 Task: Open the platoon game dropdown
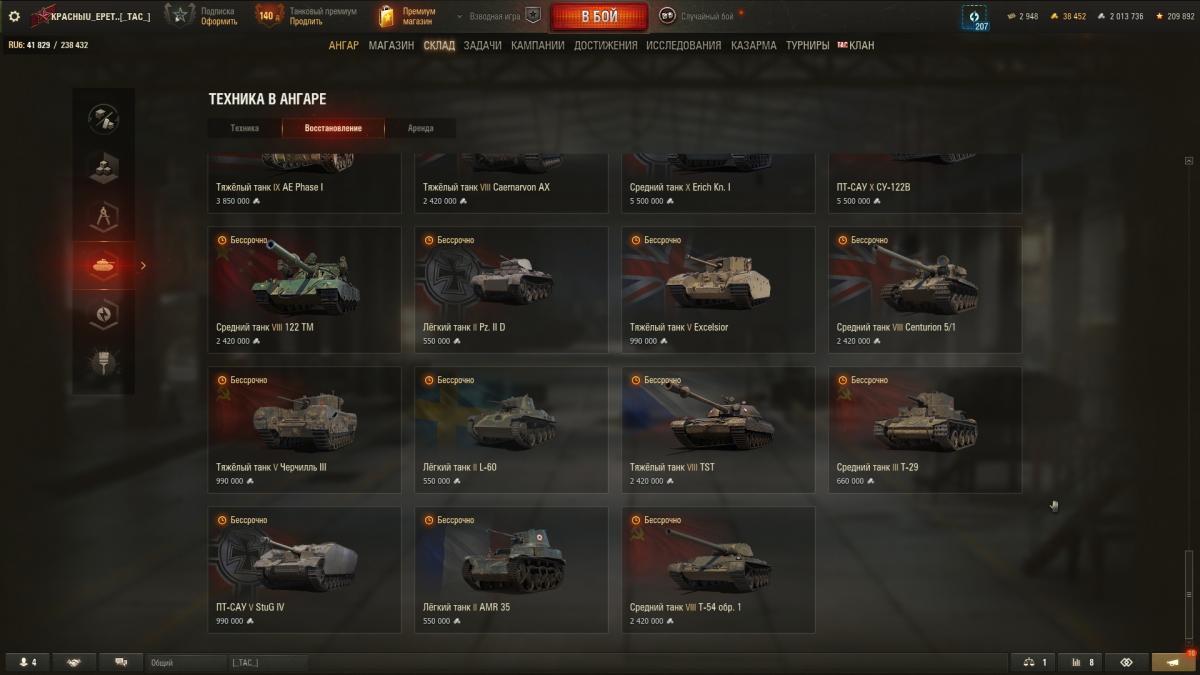click(498, 16)
